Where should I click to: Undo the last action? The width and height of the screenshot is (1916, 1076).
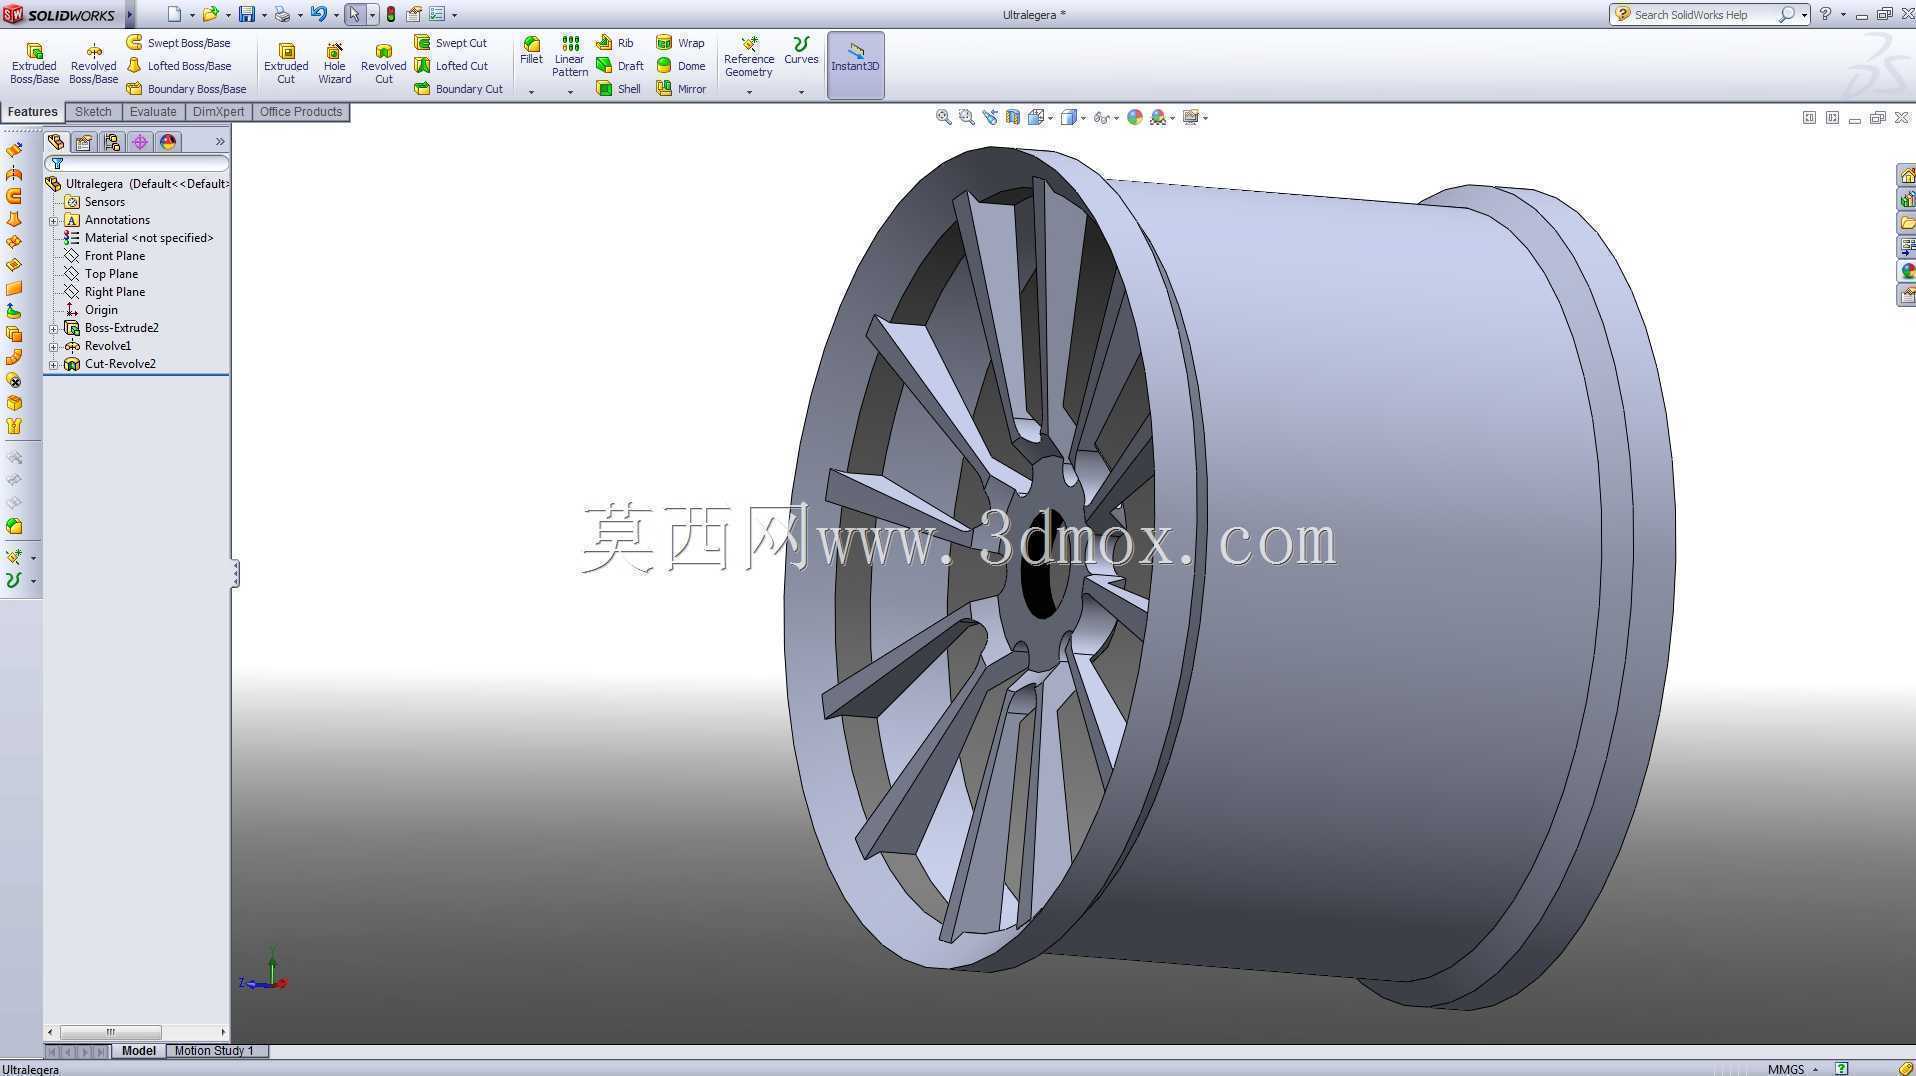pyautogui.click(x=318, y=15)
